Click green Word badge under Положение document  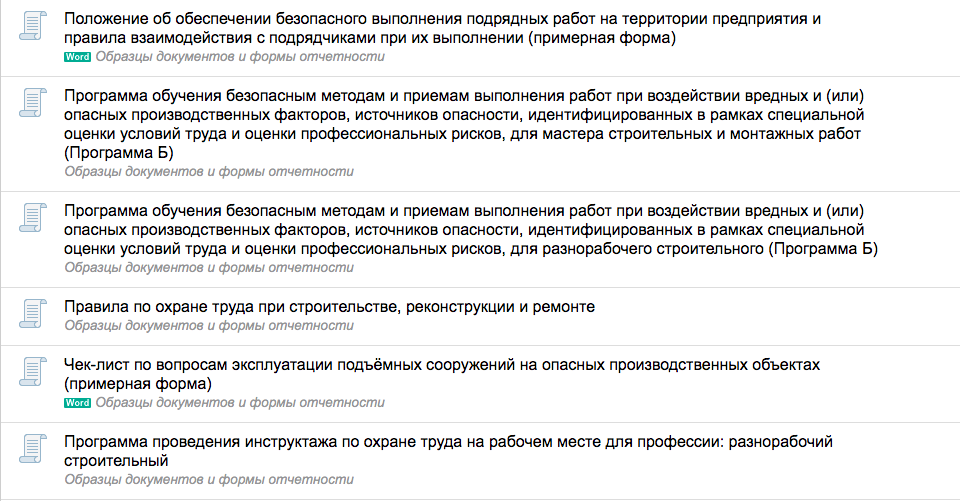coord(77,57)
